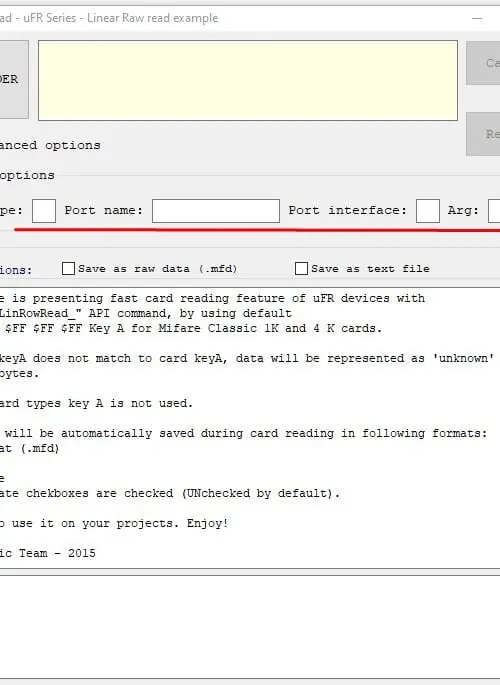Click the yellow status display area
500x685 pixels.
[x=248, y=80]
